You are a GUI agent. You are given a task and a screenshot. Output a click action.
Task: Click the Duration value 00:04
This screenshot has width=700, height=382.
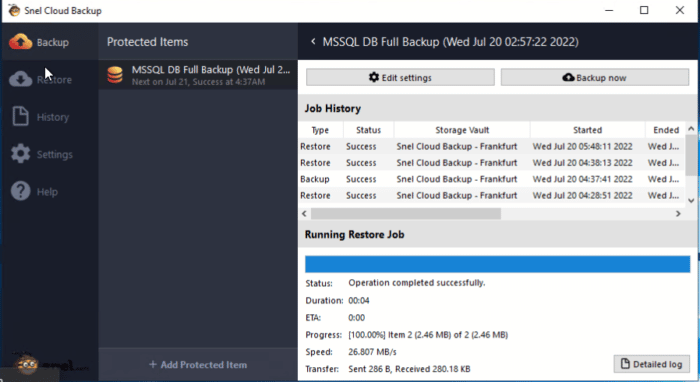click(358, 300)
